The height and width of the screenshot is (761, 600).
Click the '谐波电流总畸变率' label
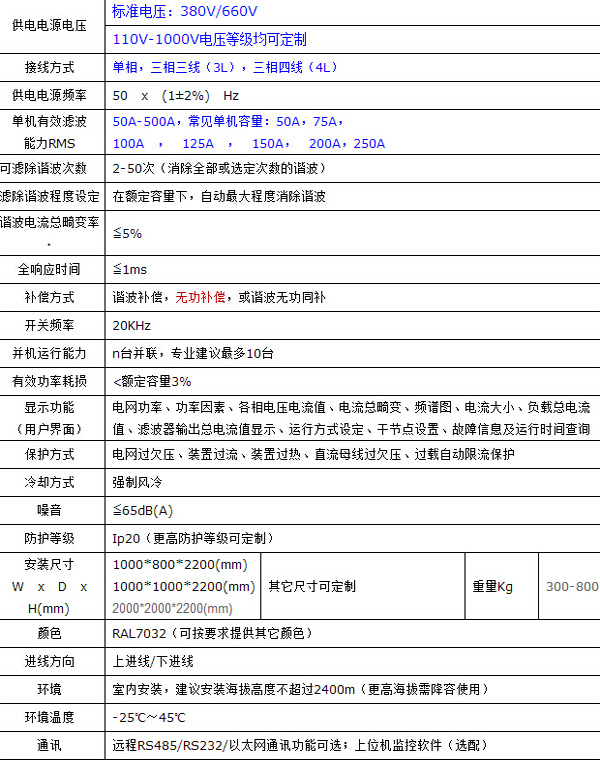pyautogui.click(x=50, y=222)
